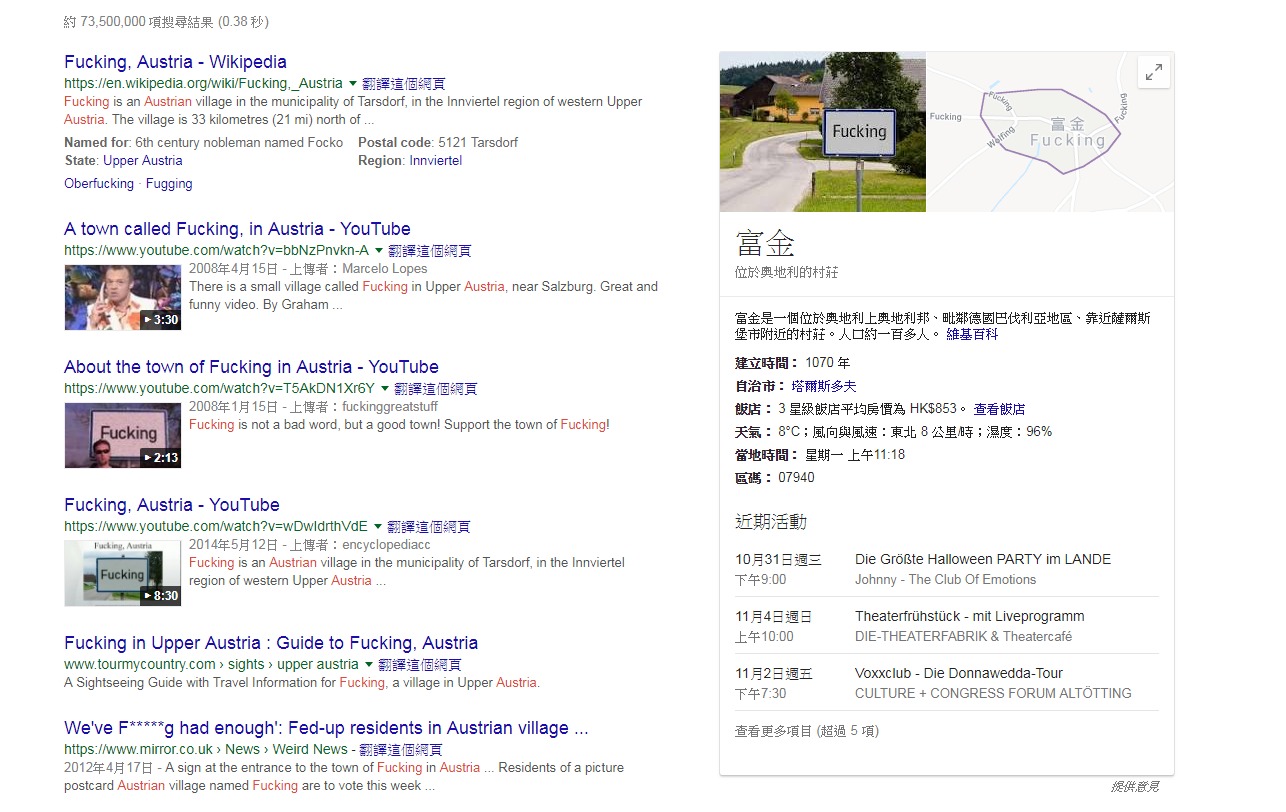Follow the Oberfucking sitelink
The height and width of the screenshot is (812, 1286).
[x=99, y=183]
